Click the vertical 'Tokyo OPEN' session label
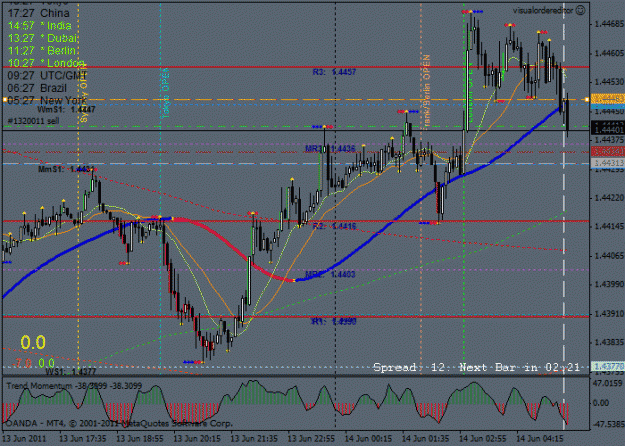This screenshot has height=446, width=625. tap(166, 93)
